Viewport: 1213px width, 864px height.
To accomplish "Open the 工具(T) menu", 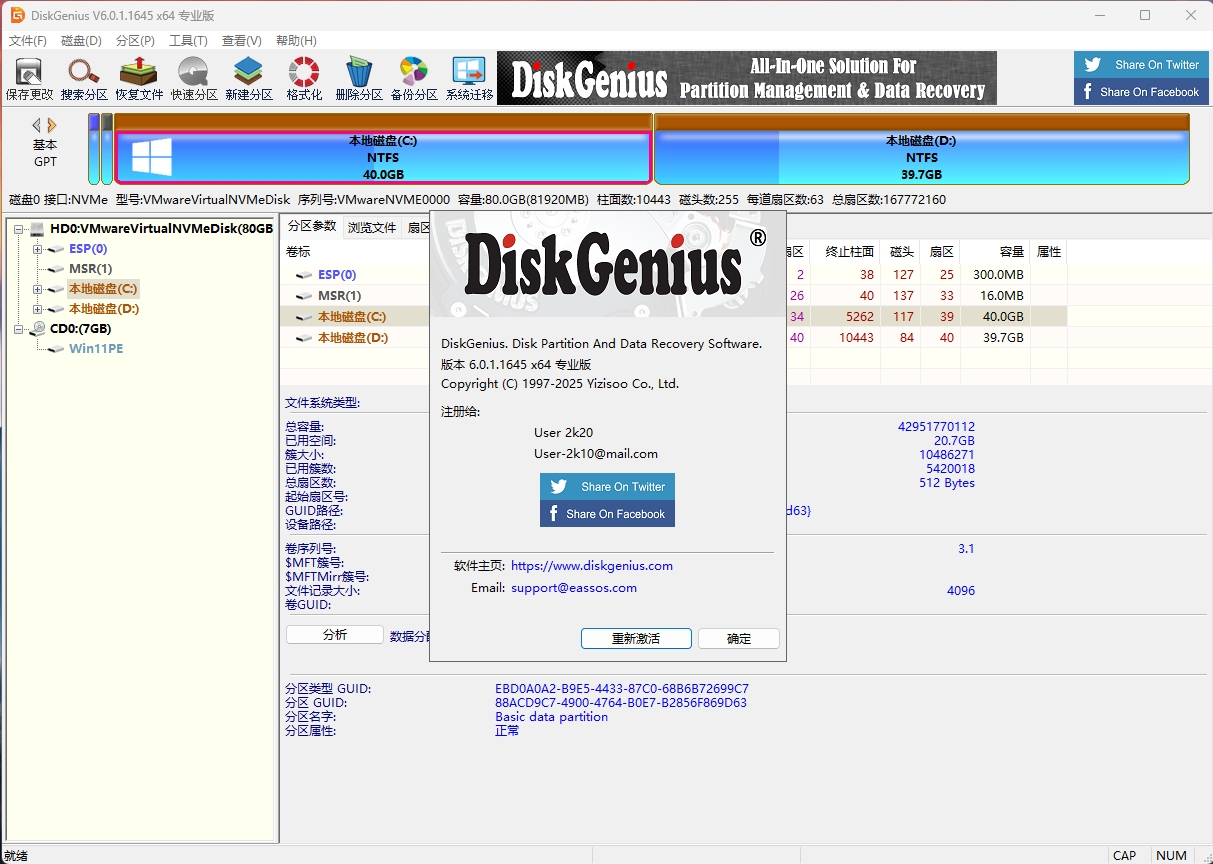I will pos(188,41).
